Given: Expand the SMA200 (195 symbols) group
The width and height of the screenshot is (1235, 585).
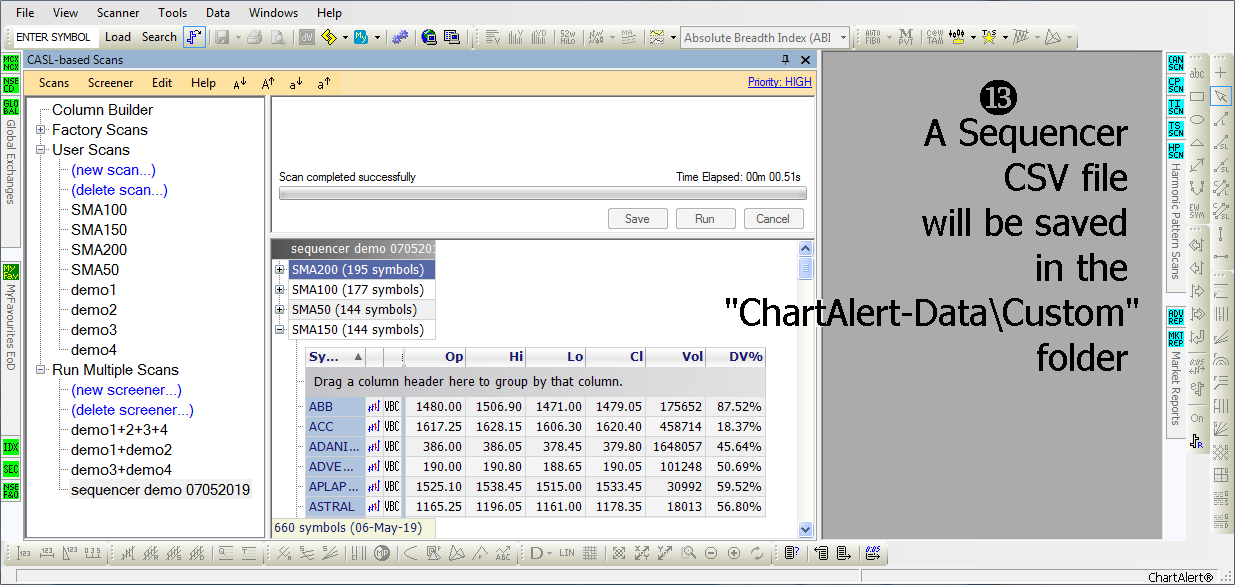Looking at the screenshot, I should pyautogui.click(x=280, y=270).
